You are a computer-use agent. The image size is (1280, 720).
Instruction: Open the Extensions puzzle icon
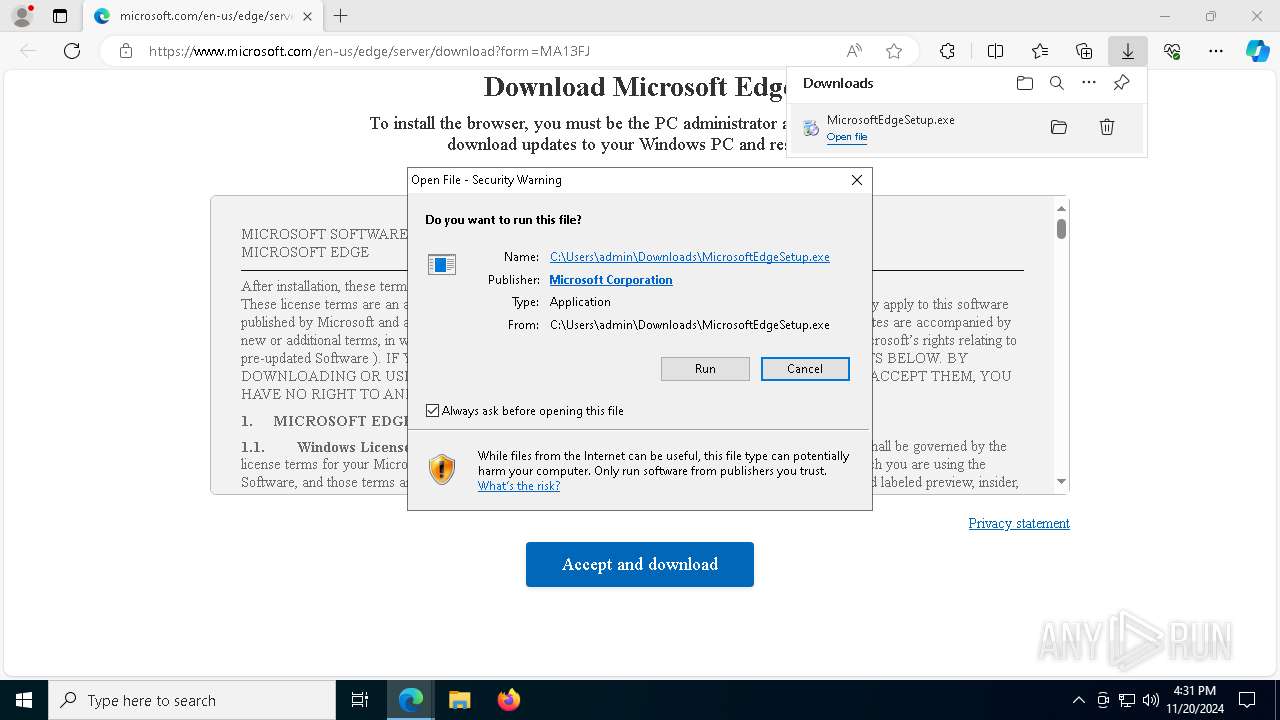coord(947,51)
